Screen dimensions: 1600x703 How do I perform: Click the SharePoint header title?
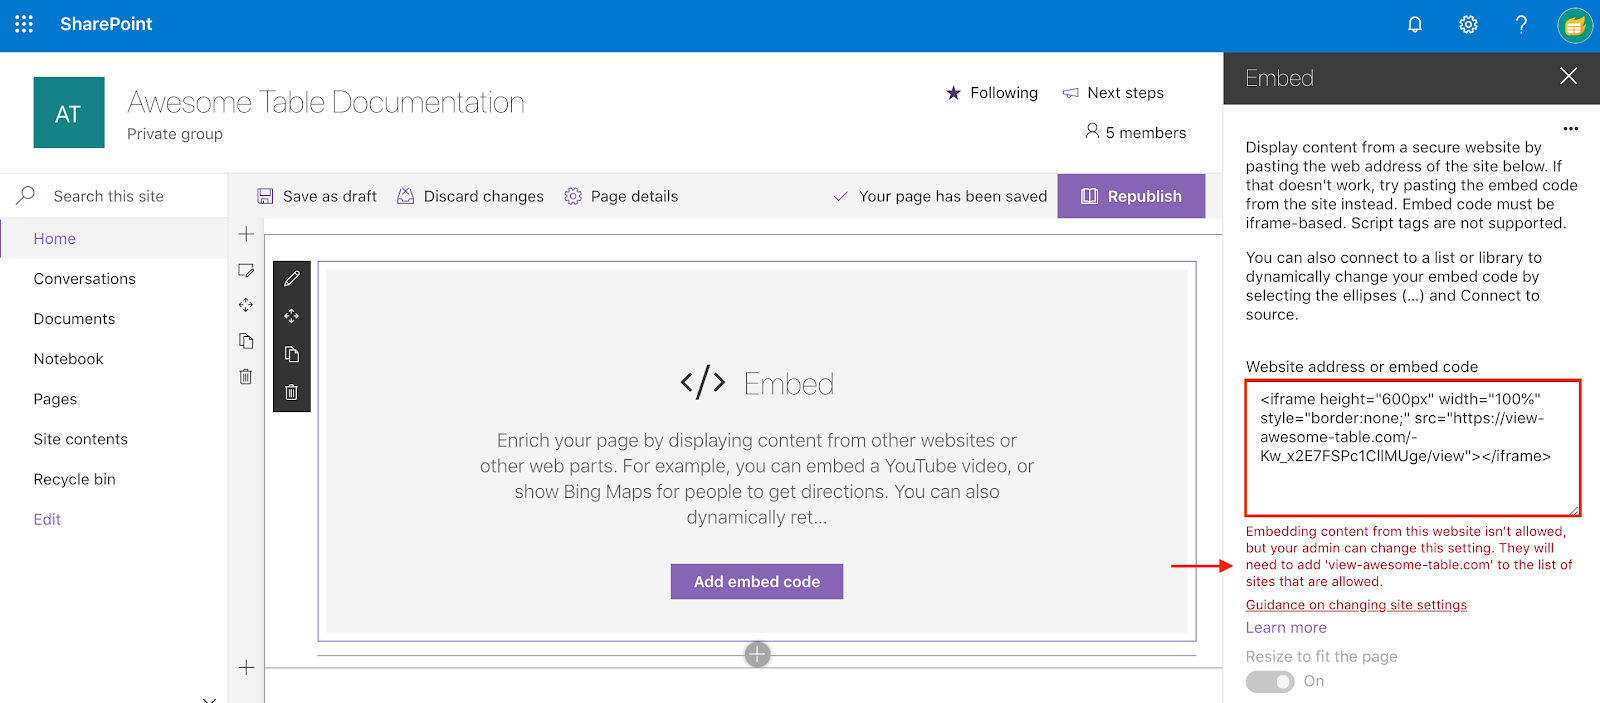point(106,24)
